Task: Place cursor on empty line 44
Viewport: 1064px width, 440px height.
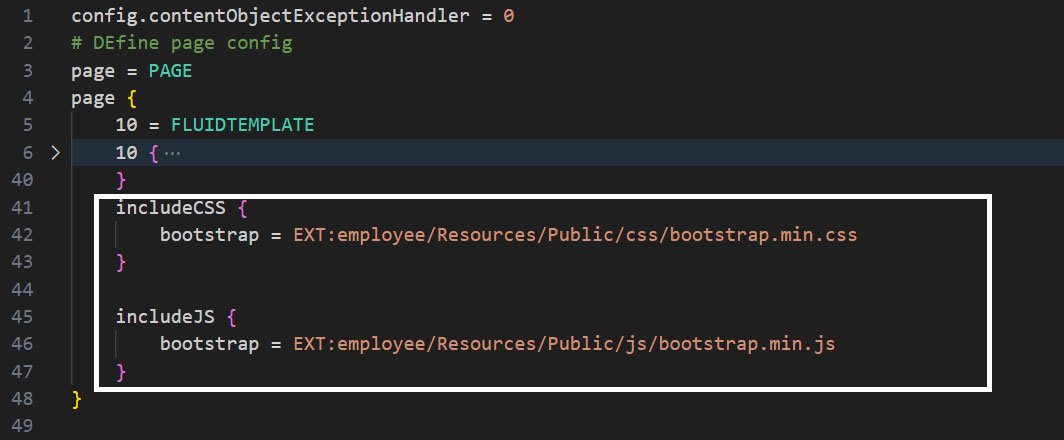Action: 300,290
